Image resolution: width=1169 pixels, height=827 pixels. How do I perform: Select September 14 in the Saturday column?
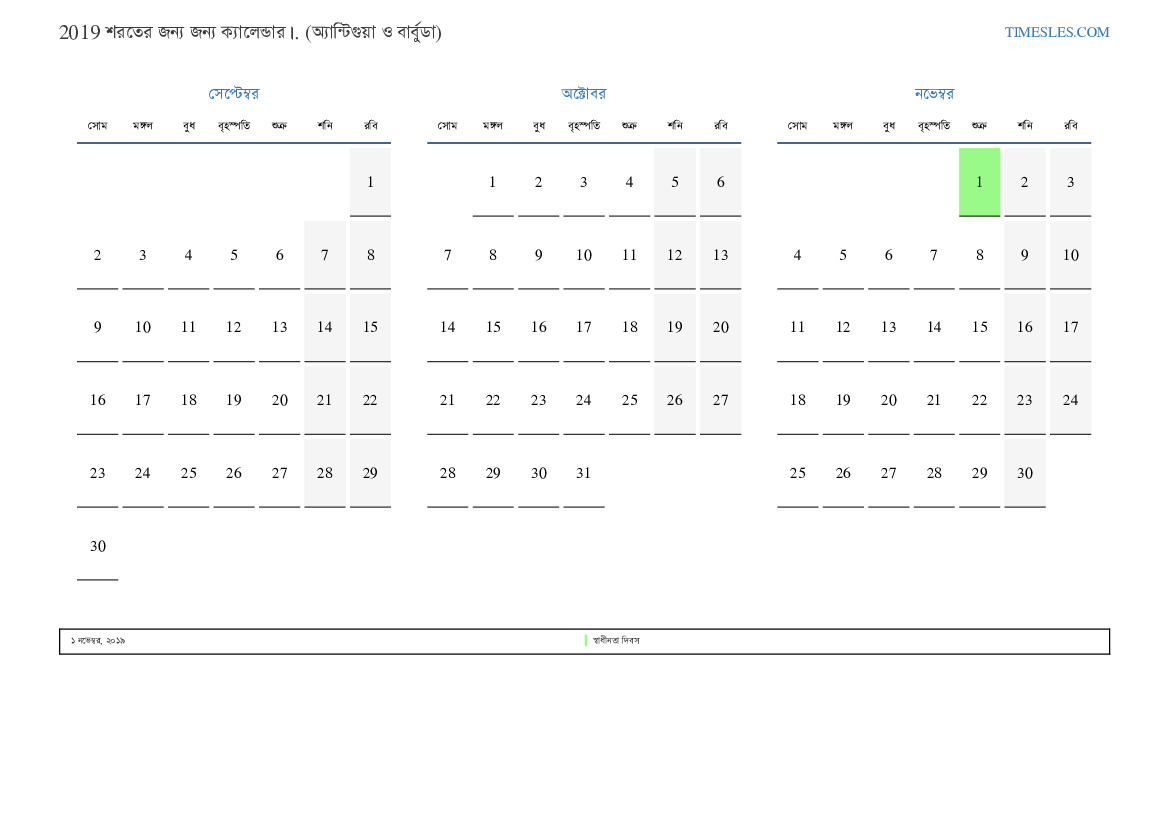click(x=324, y=327)
